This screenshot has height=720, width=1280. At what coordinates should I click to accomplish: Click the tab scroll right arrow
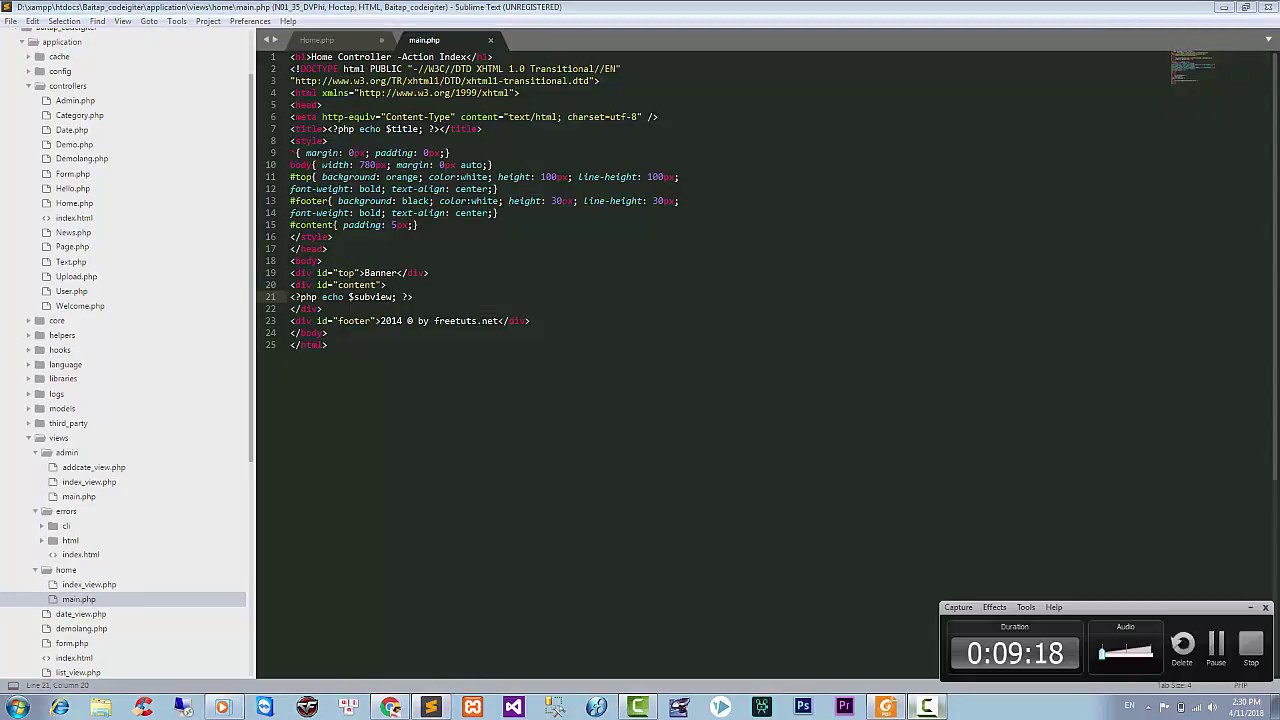tap(275, 40)
